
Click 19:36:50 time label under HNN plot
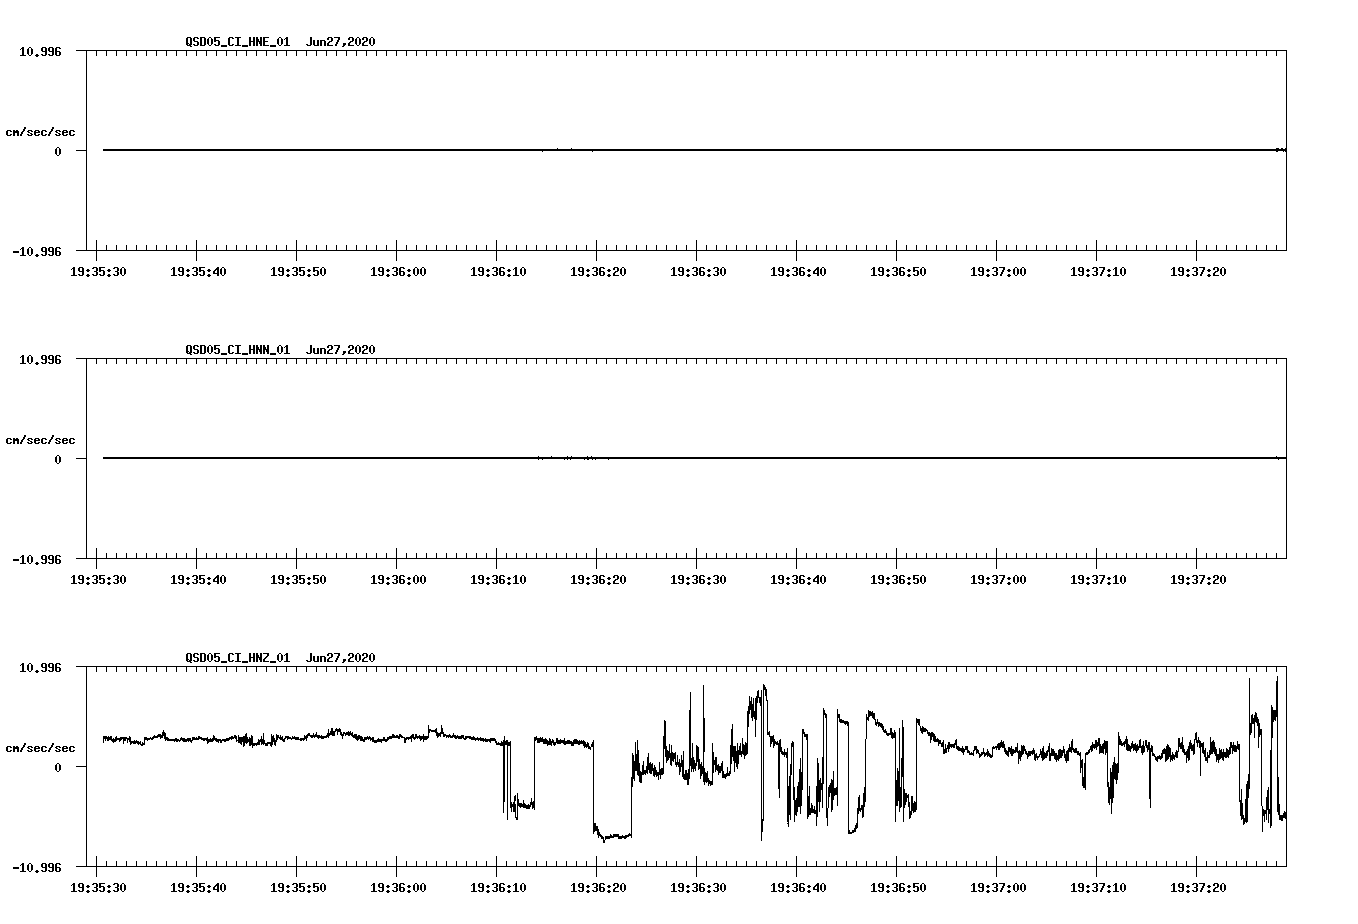click(x=898, y=579)
